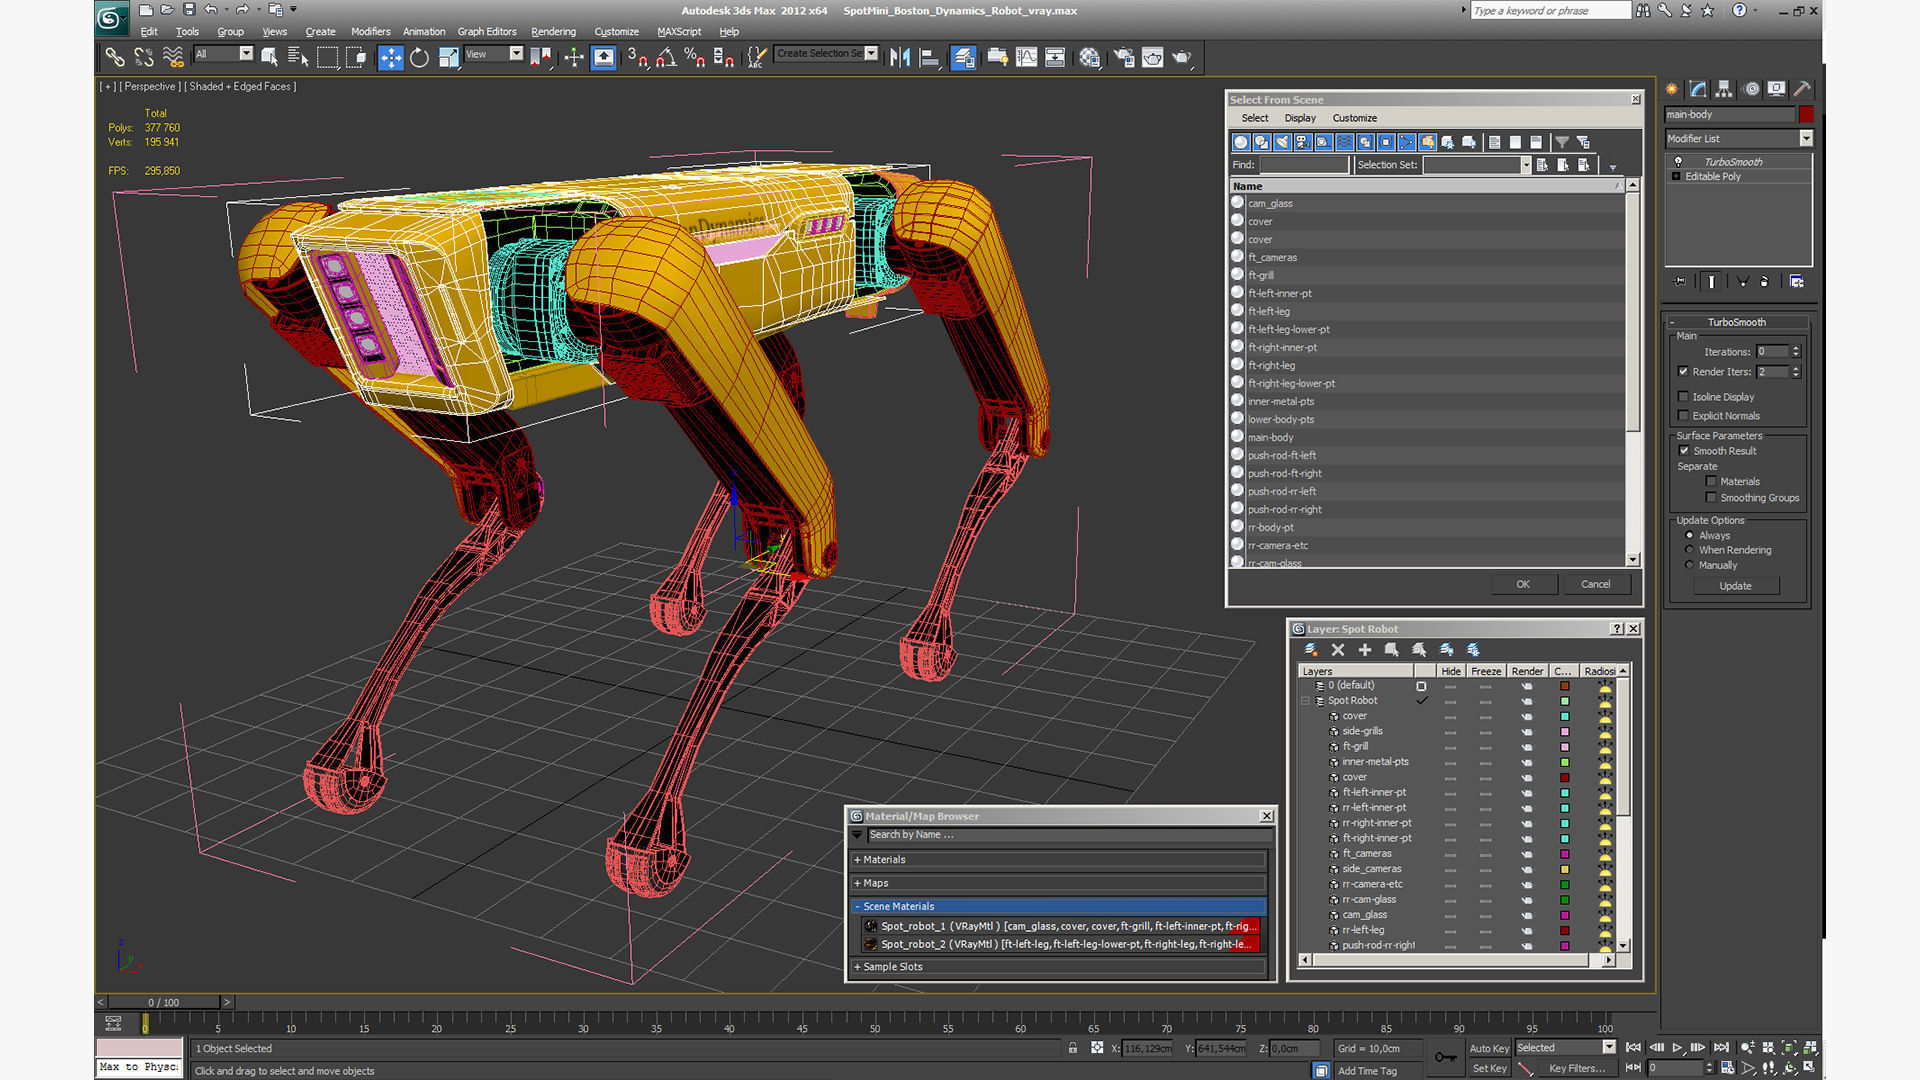Screen dimensions: 1920x1080
Task: Open the Modifier List dropdown
Action: point(1806,138)
